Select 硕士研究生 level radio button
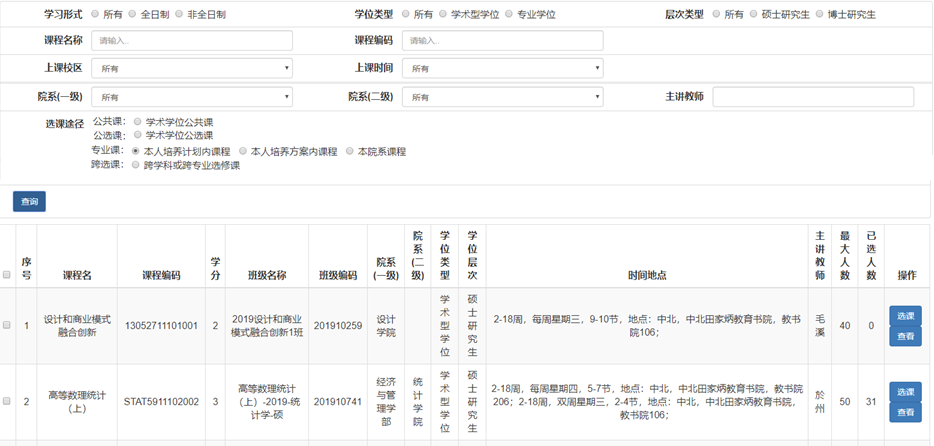The height and width of the screenshot is (446, 934). click(x=753, y=15)
